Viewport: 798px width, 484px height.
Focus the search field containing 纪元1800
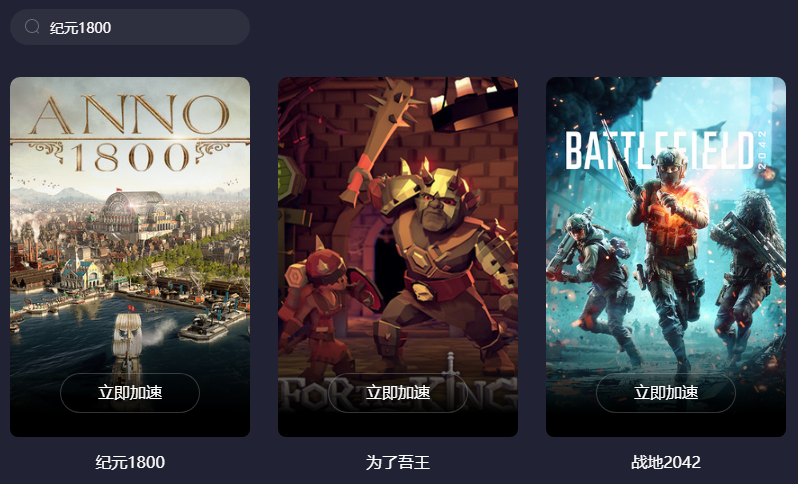coord(130,27)
